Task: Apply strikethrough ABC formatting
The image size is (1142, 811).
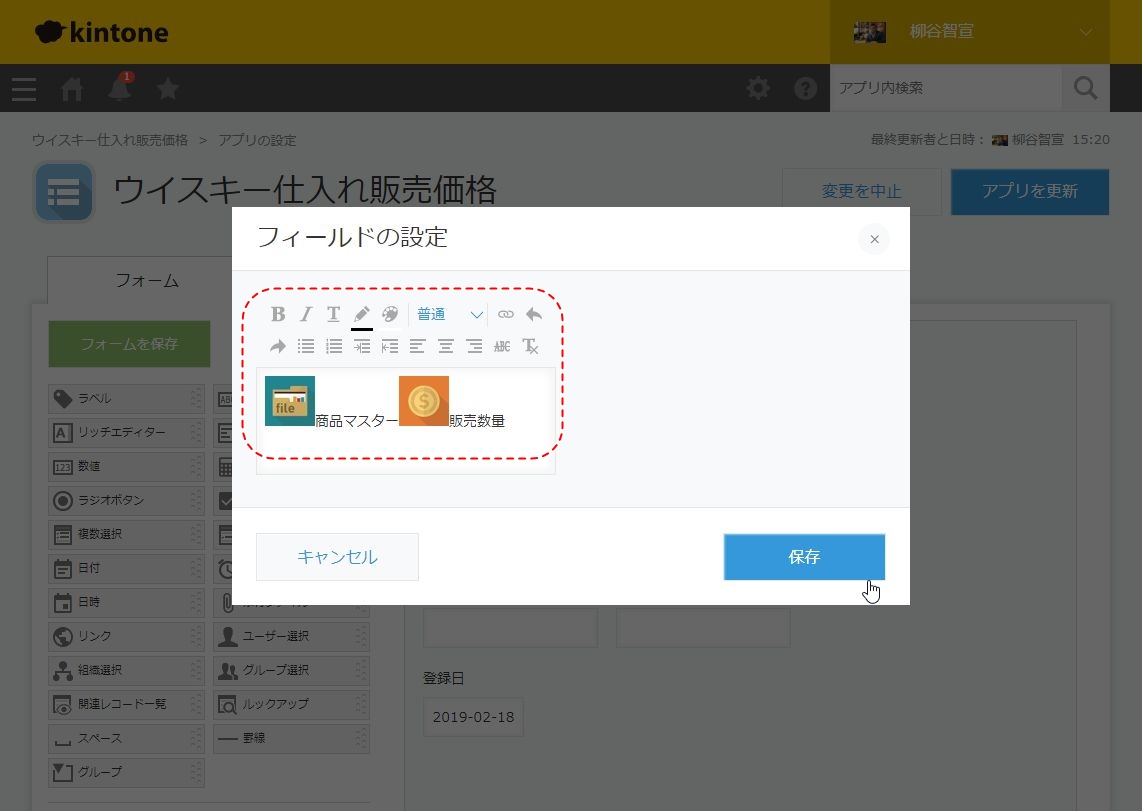Action: click(502, 346)
